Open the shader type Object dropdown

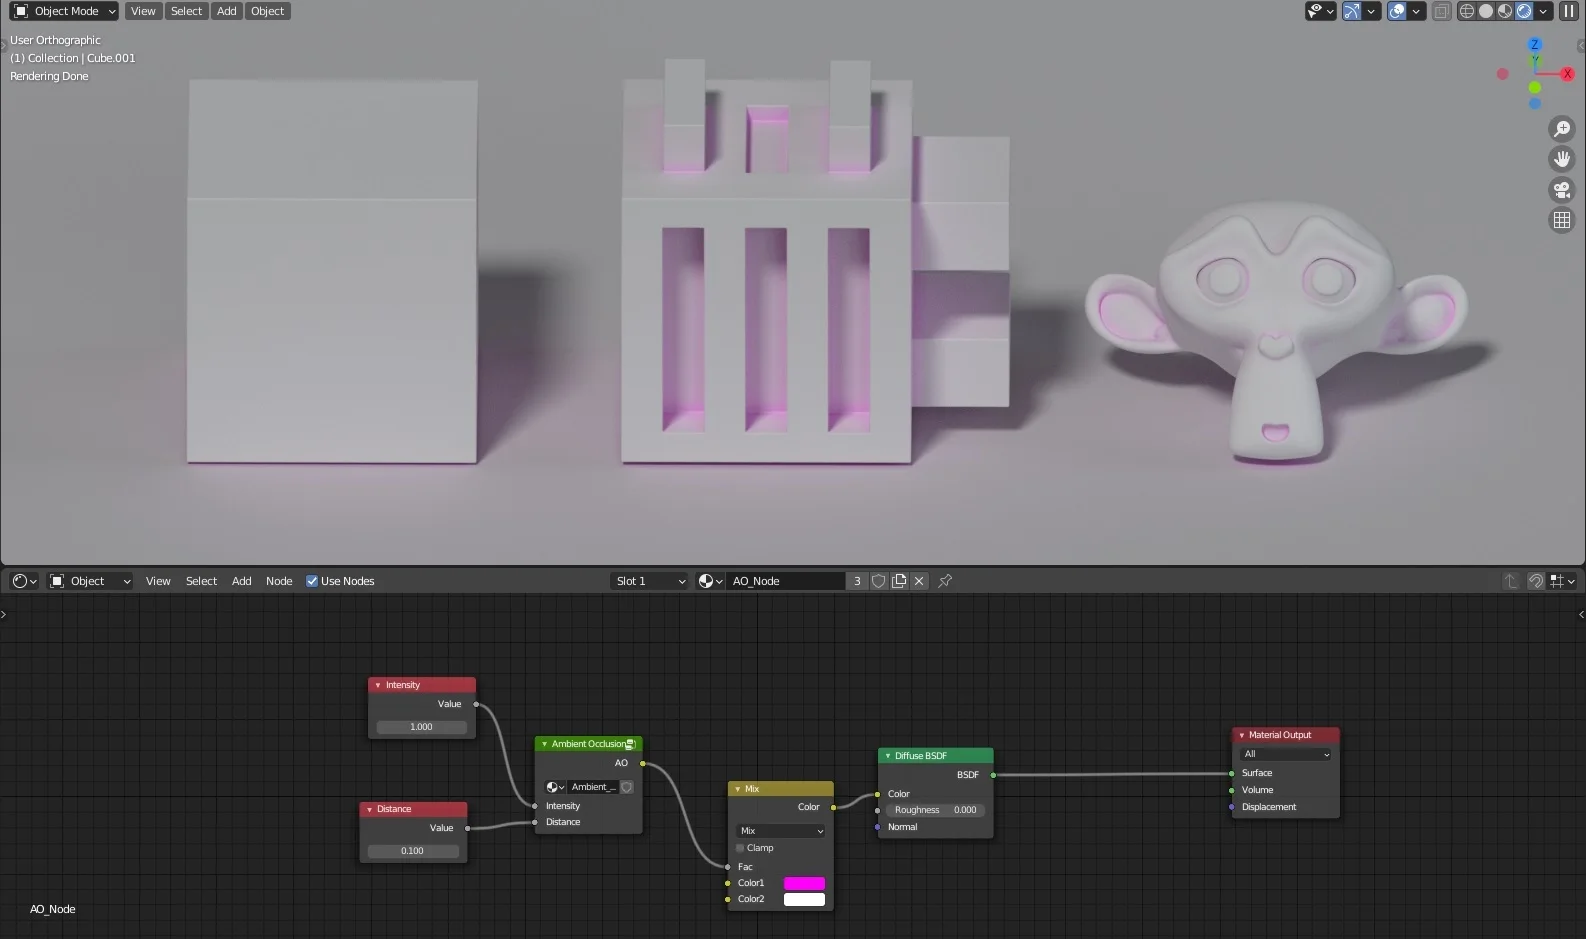[90, 581]
